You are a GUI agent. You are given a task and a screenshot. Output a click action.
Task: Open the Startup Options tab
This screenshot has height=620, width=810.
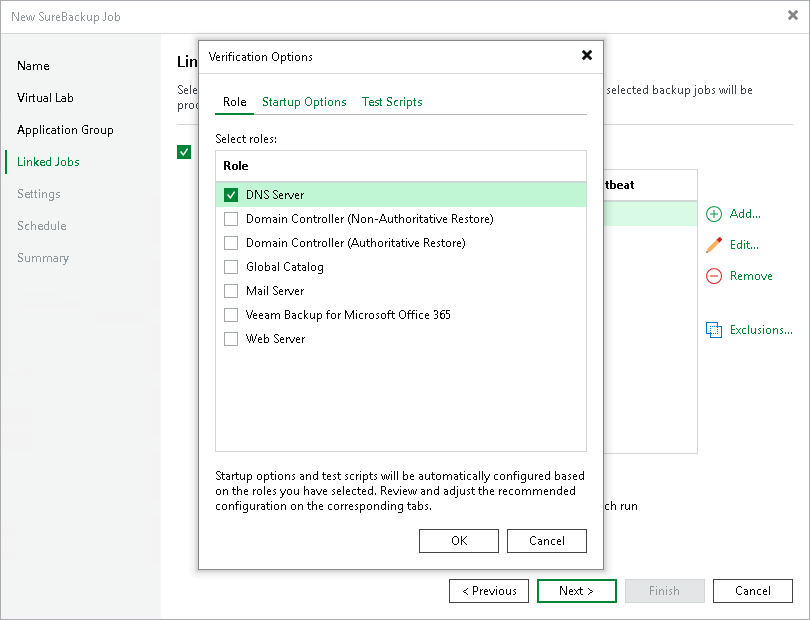[x=304, y=102]
